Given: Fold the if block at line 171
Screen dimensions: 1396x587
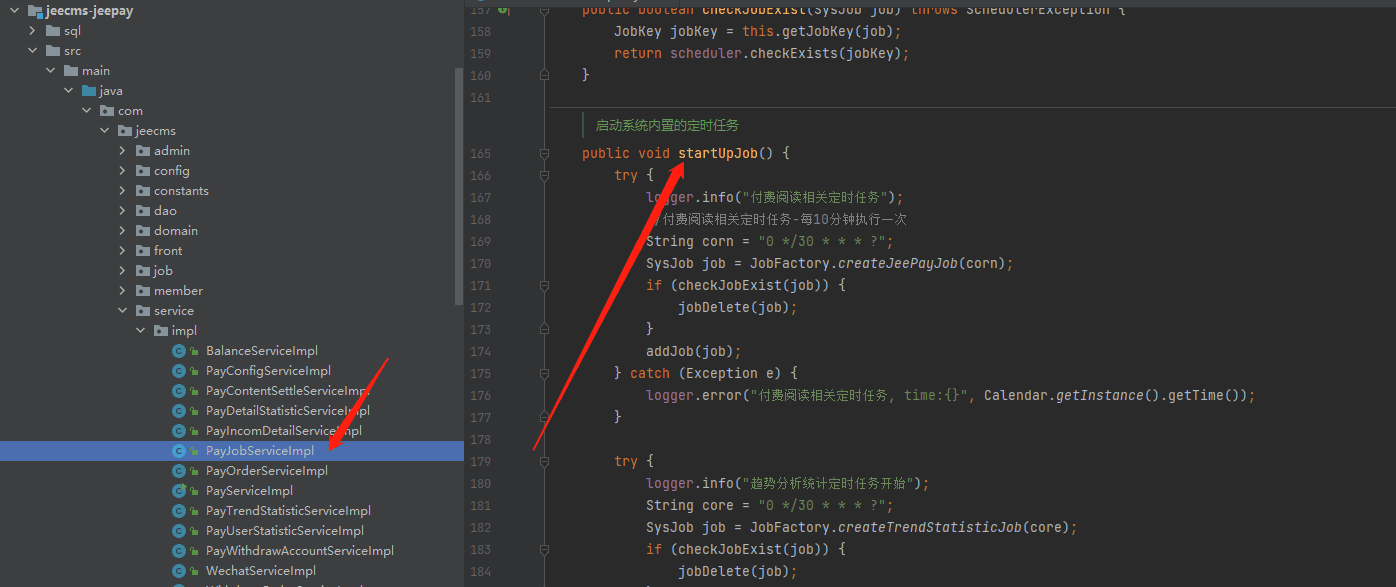Looking at the screenshot, I should point(544,285).
